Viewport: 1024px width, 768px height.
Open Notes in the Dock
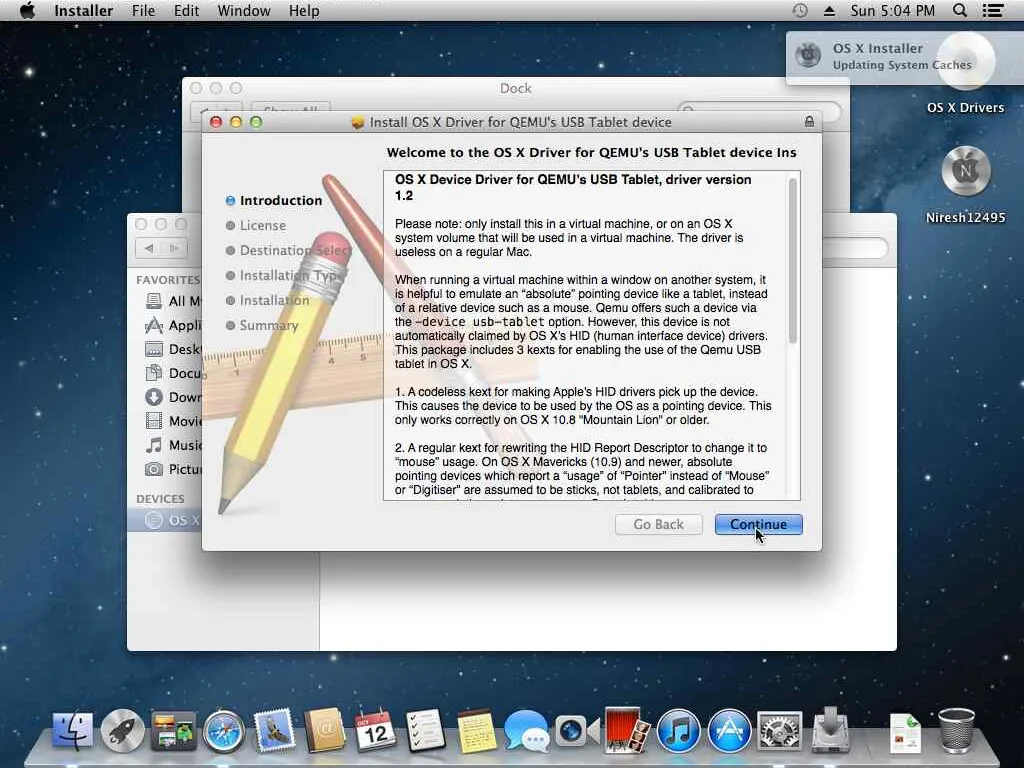[x=475, y=730]
